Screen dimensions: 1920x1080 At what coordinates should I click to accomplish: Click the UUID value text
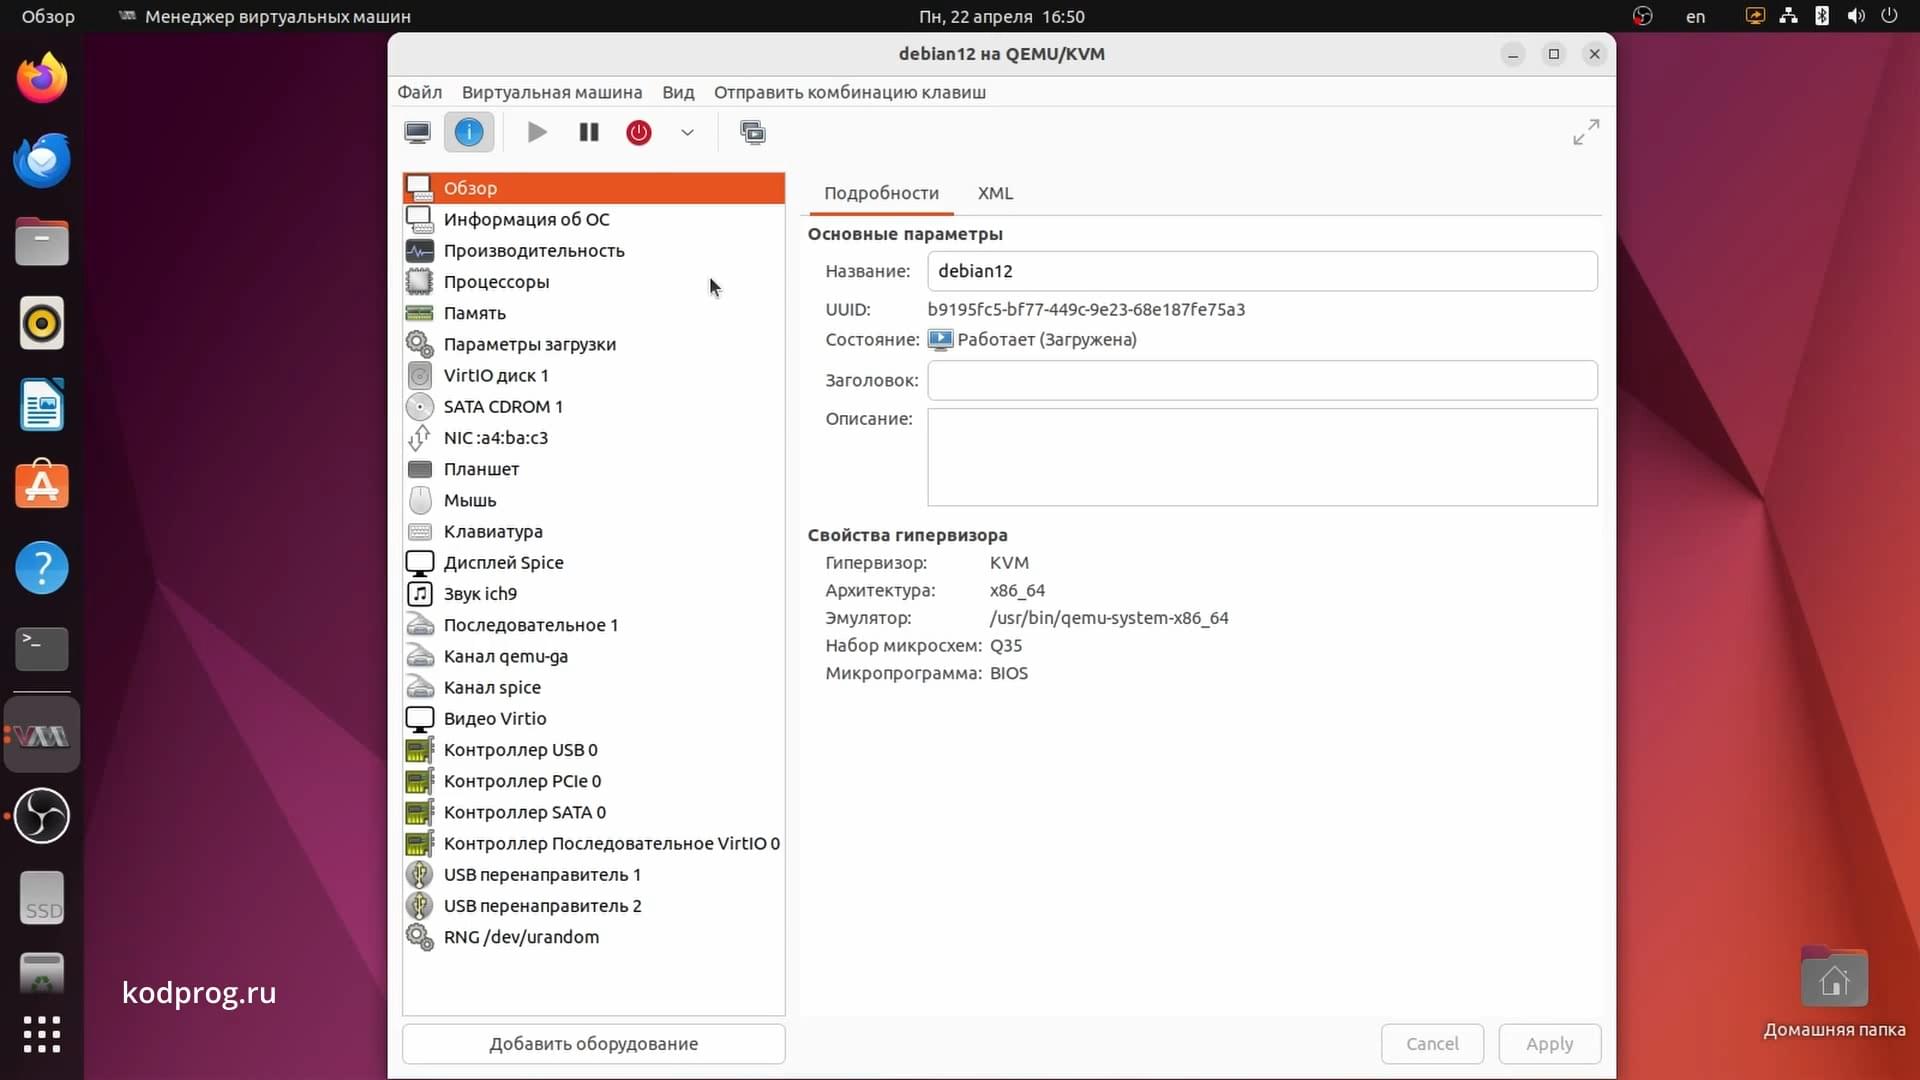(1086, 310)
